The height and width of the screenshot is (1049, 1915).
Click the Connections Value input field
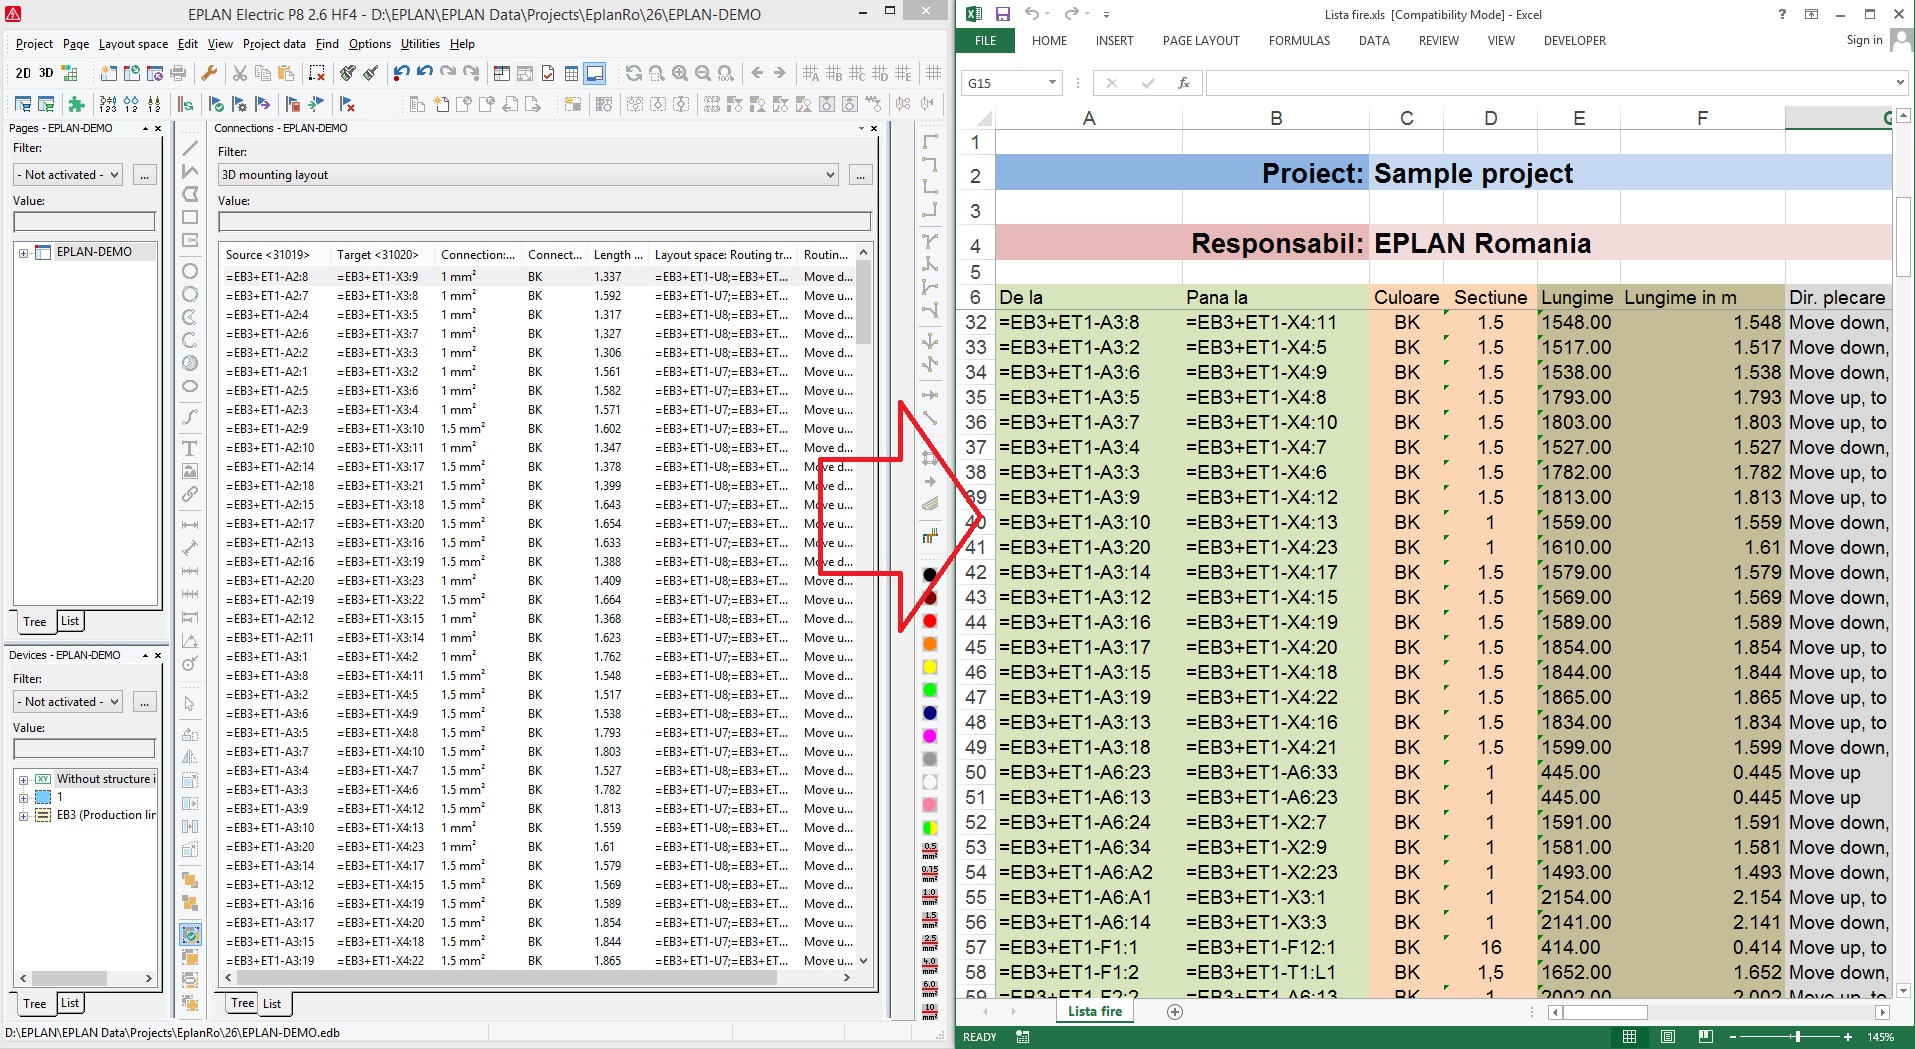[x=545, y=222]
